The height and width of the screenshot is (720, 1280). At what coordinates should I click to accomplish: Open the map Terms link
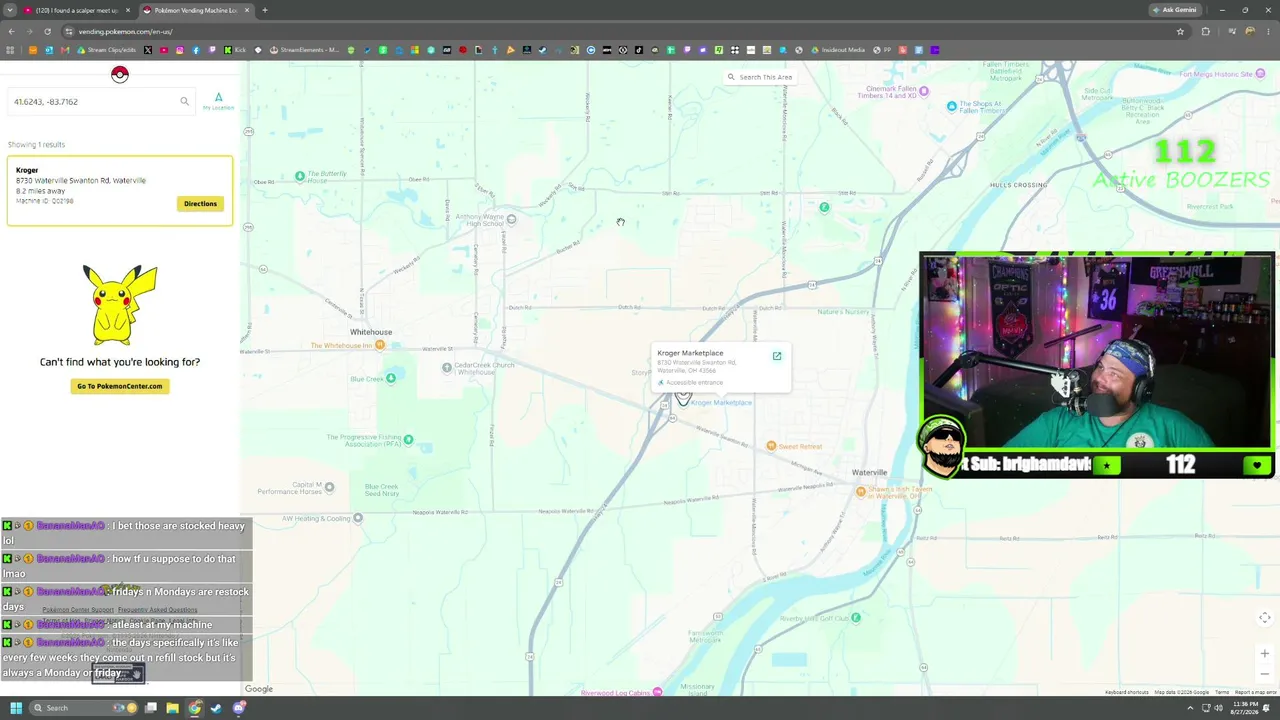[1222, 692]
